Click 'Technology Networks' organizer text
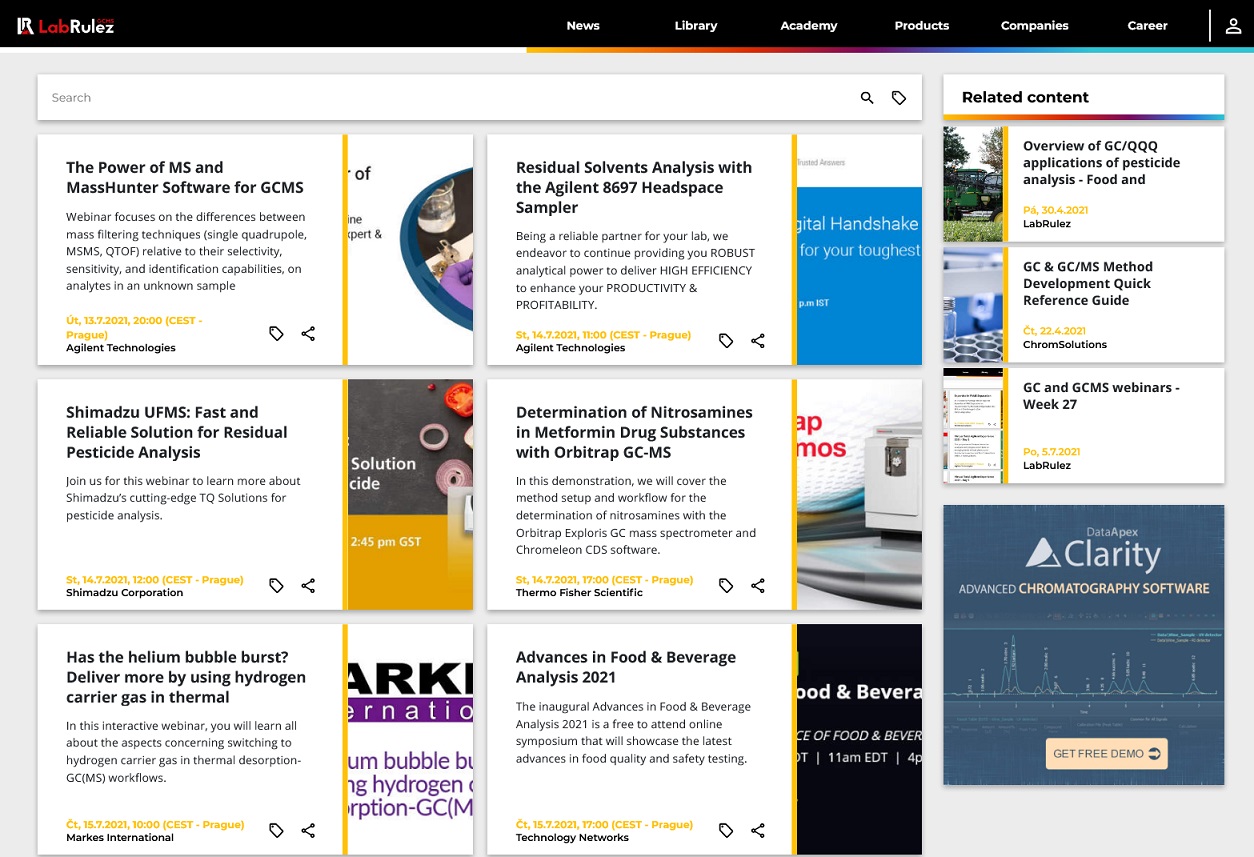The height and width of the screenshot is (857, 1254). [572, 838]
